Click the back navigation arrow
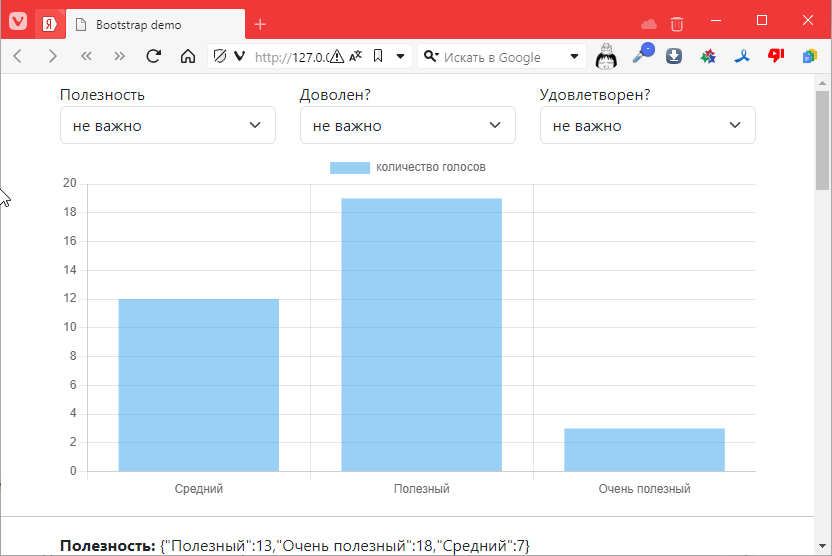This screenshot has width=832, height=556. pyautogui.click(x=18, y=57)
